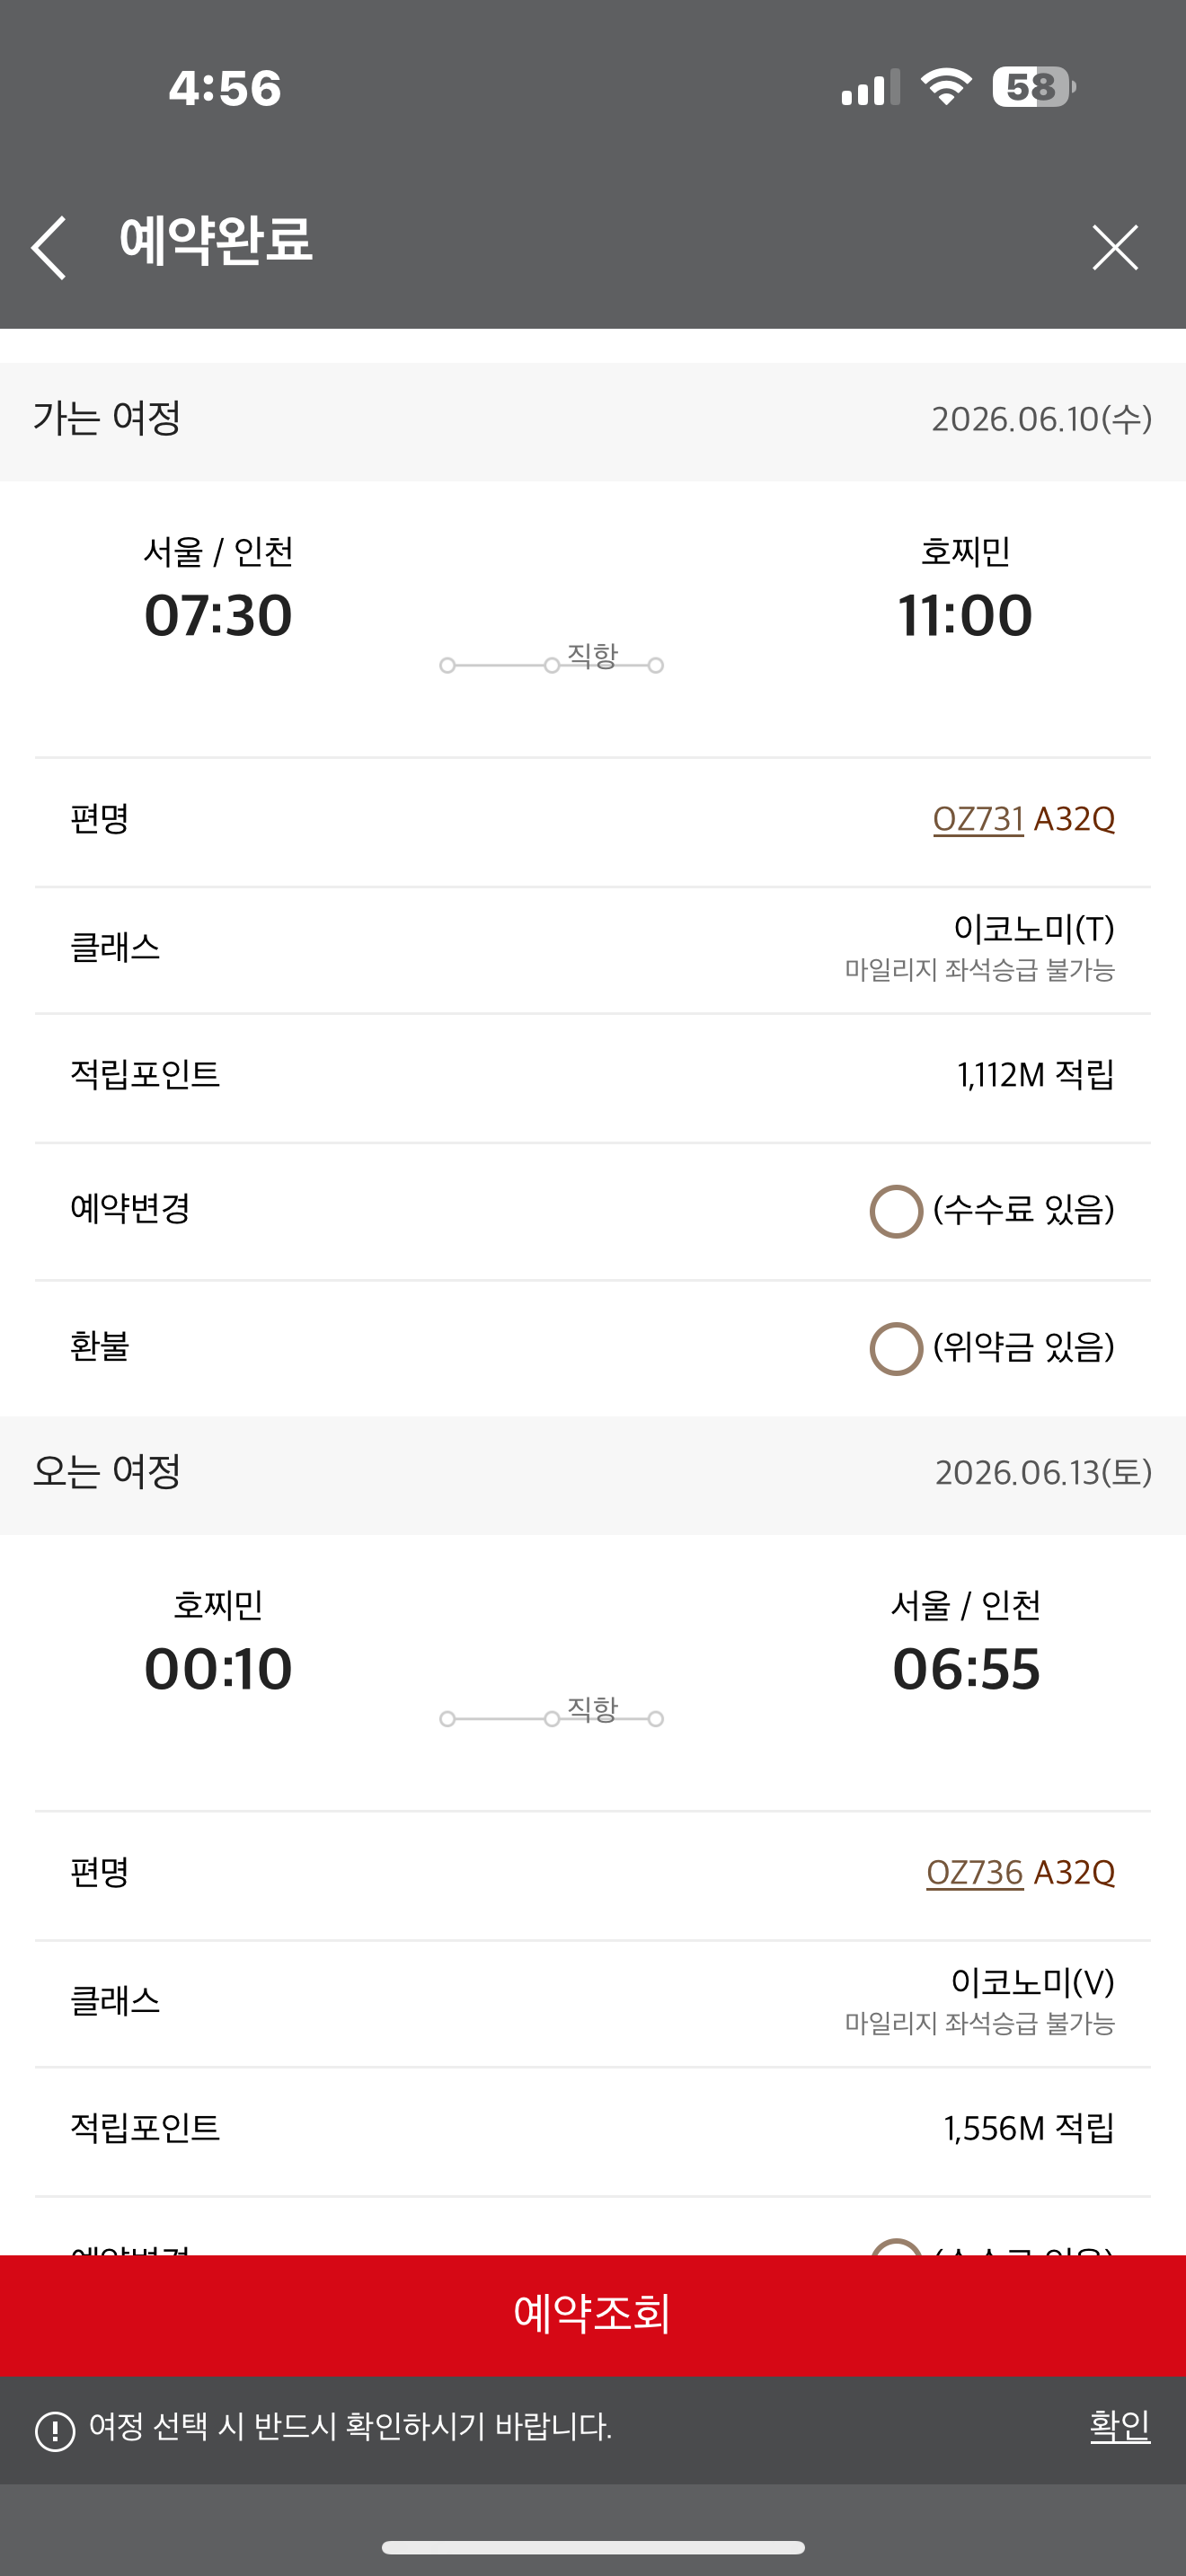Image resolution: width=1186 pixels, height=2576 pixels.
Task: Tap the cellular signal bars icon
Action: pos(869,88)
